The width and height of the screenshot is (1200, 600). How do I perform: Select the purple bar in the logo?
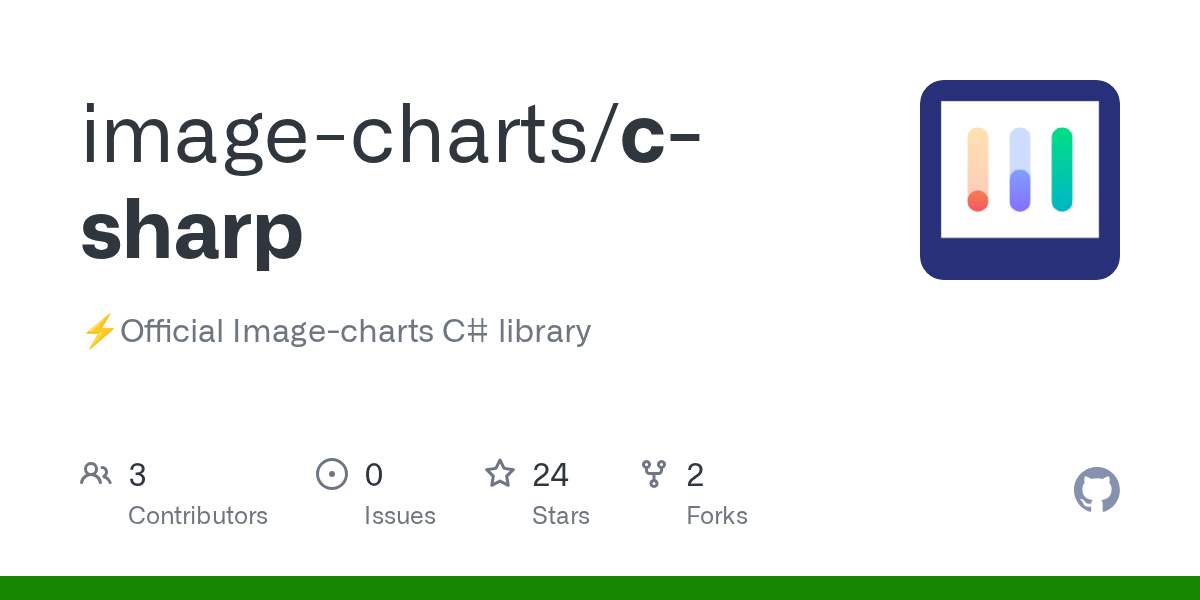(x=1020, y=170)
